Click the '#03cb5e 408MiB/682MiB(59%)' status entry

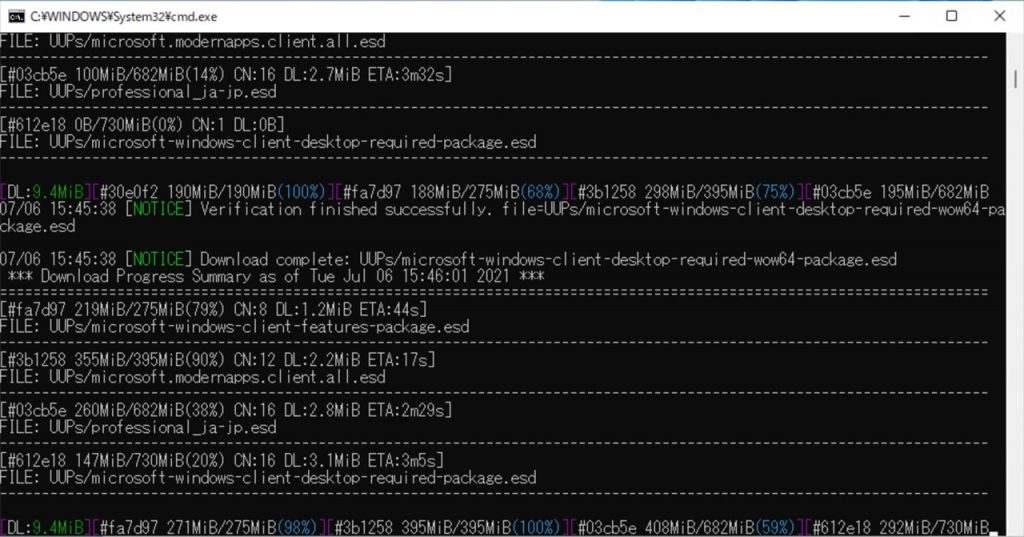686,527
